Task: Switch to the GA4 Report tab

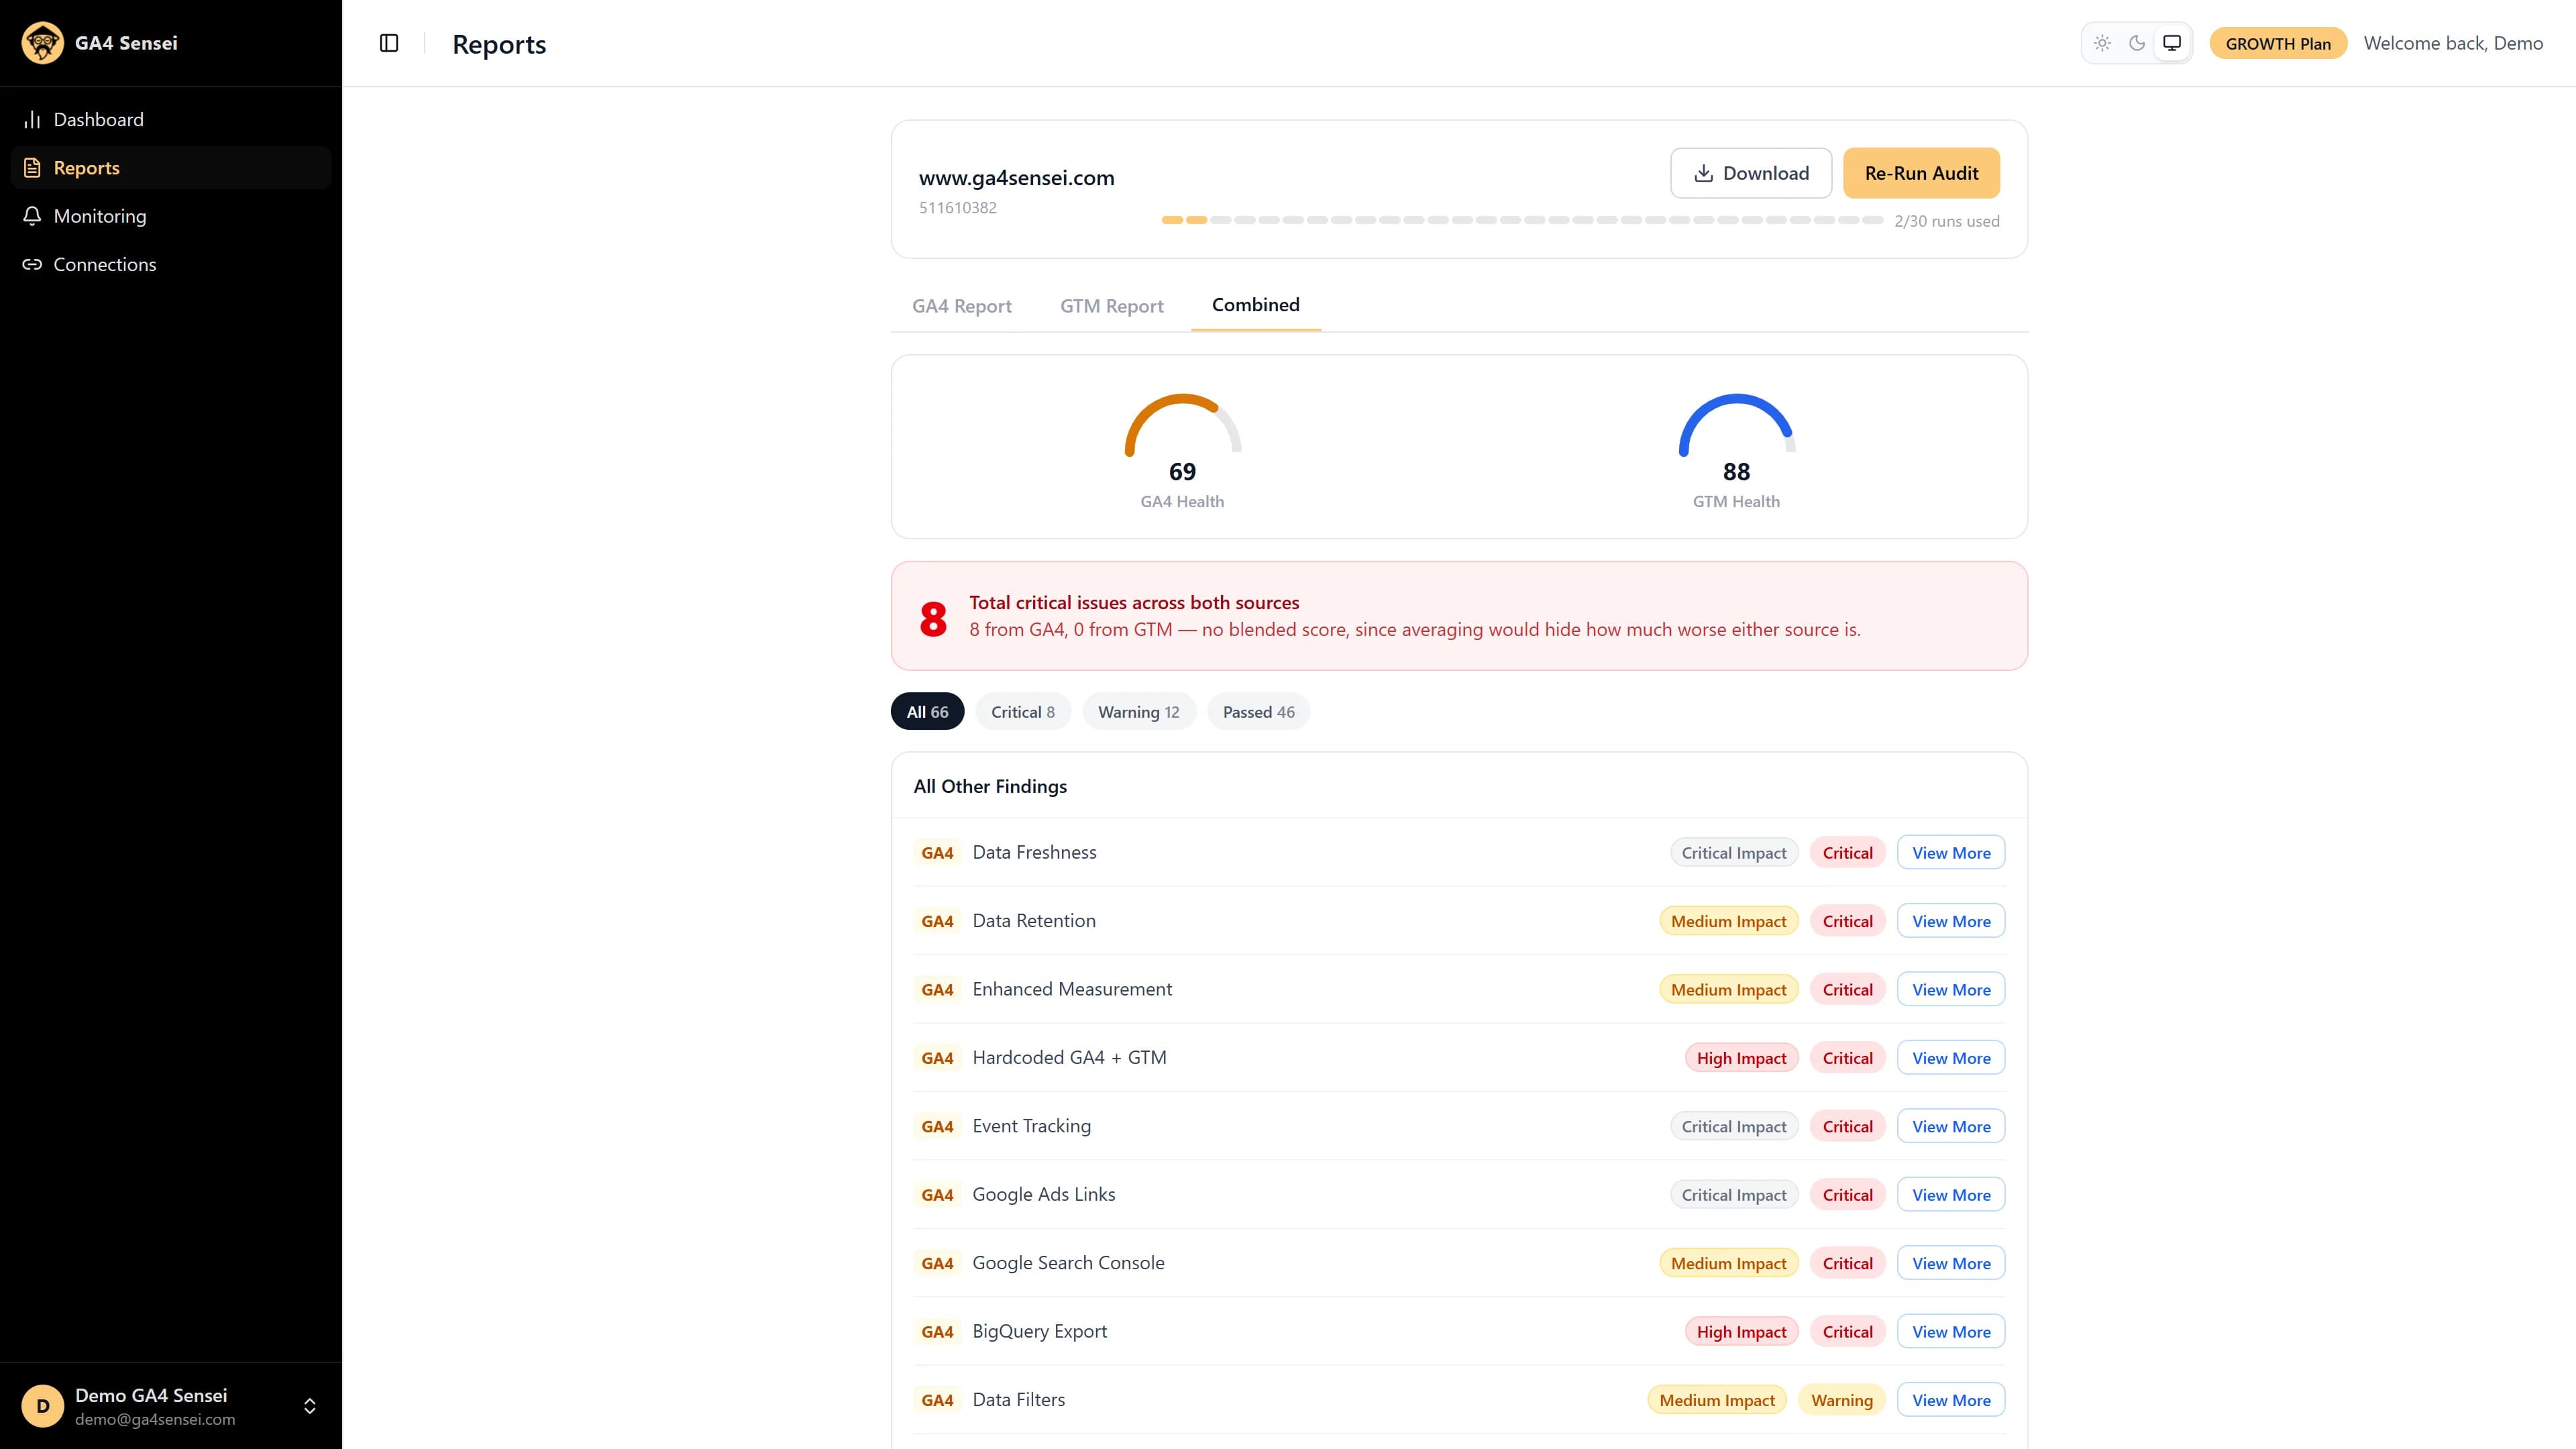Action: (961, 306)
